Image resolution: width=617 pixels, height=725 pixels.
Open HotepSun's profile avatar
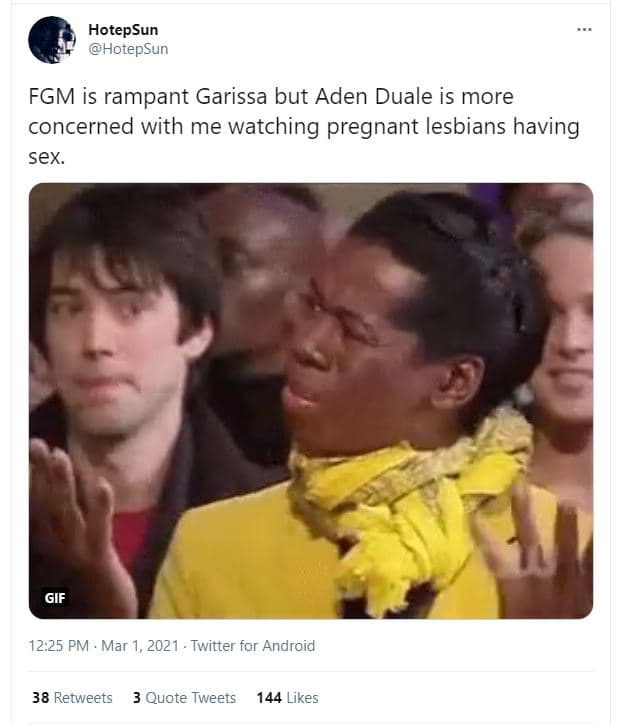click(x=51, y=40)
